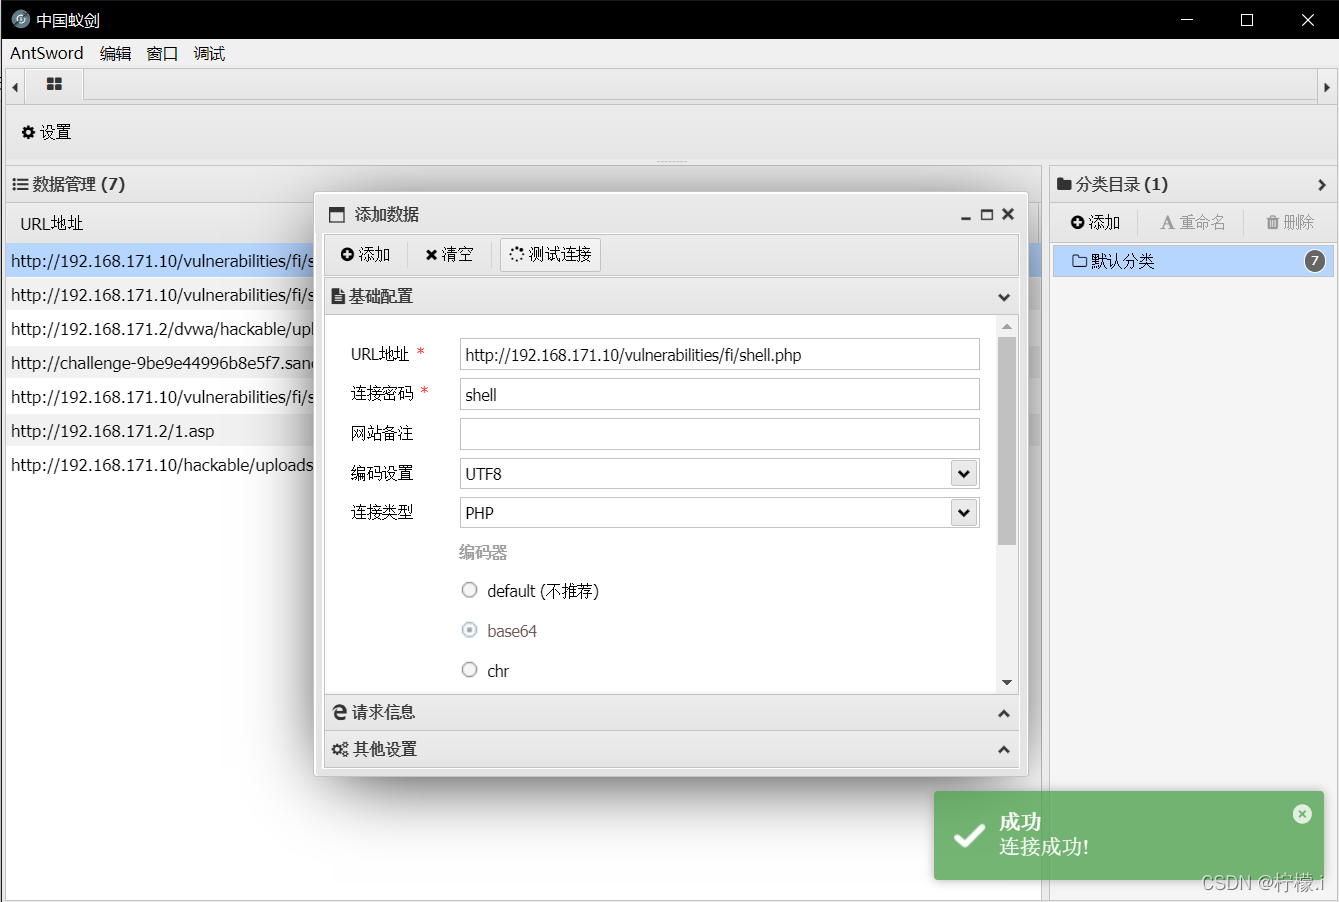Open the AntSword menu
This screenshot has width=1339, height=902.
[x=47, y=54]
